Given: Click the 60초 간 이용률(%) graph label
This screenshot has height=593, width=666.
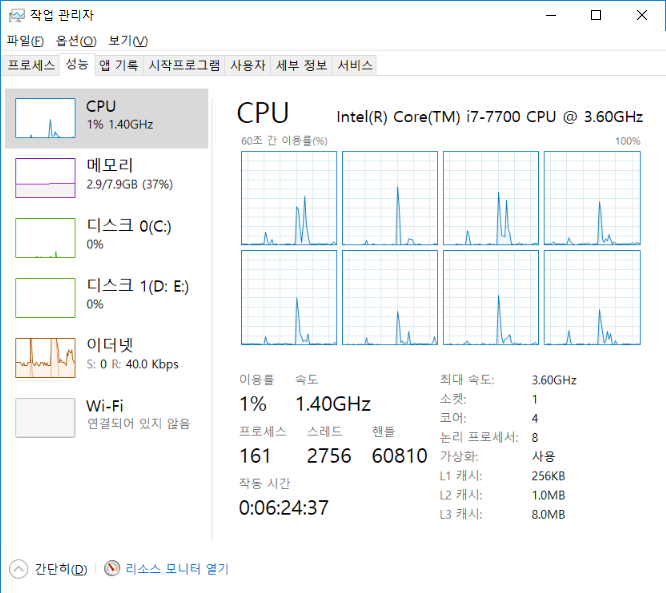Looking at the screenshot, I should [x=284, y=141].
